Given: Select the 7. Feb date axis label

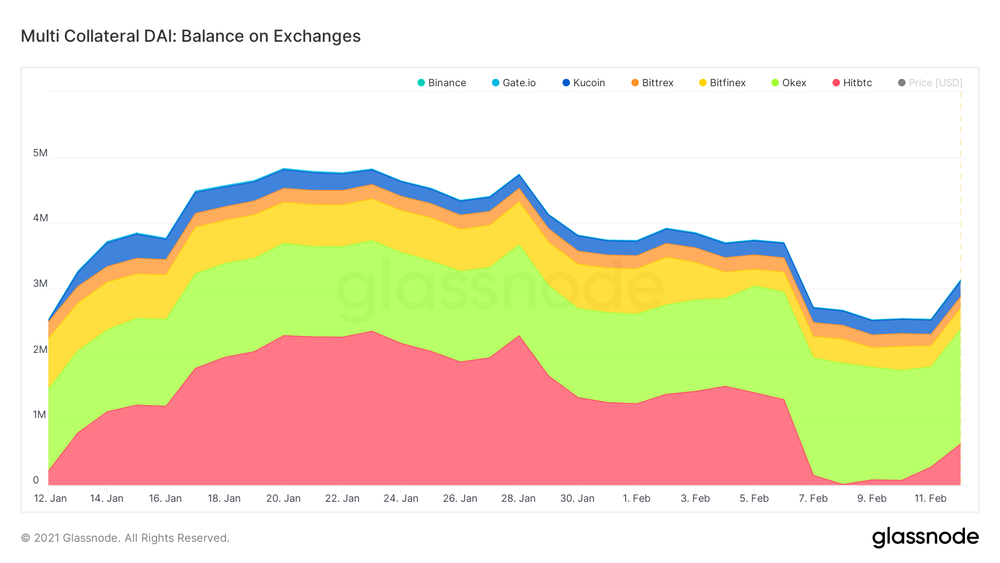Looking at the screenshot, I should 813,499.
